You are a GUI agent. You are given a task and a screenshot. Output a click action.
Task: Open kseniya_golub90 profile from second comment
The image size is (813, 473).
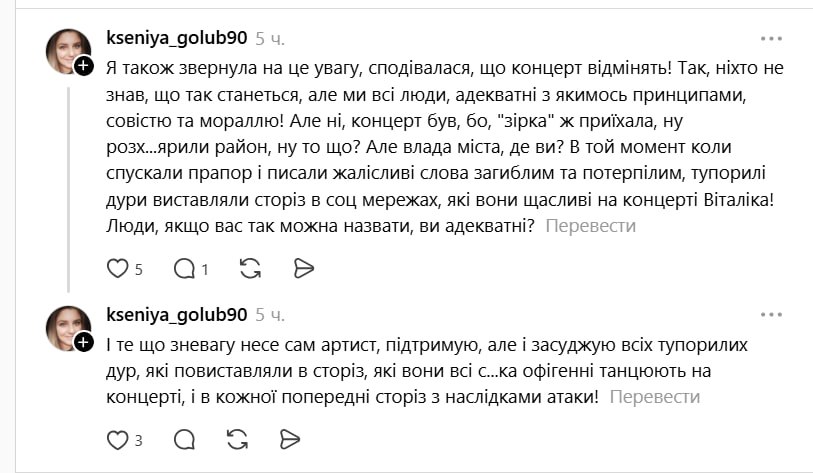(x=176, y=315)
